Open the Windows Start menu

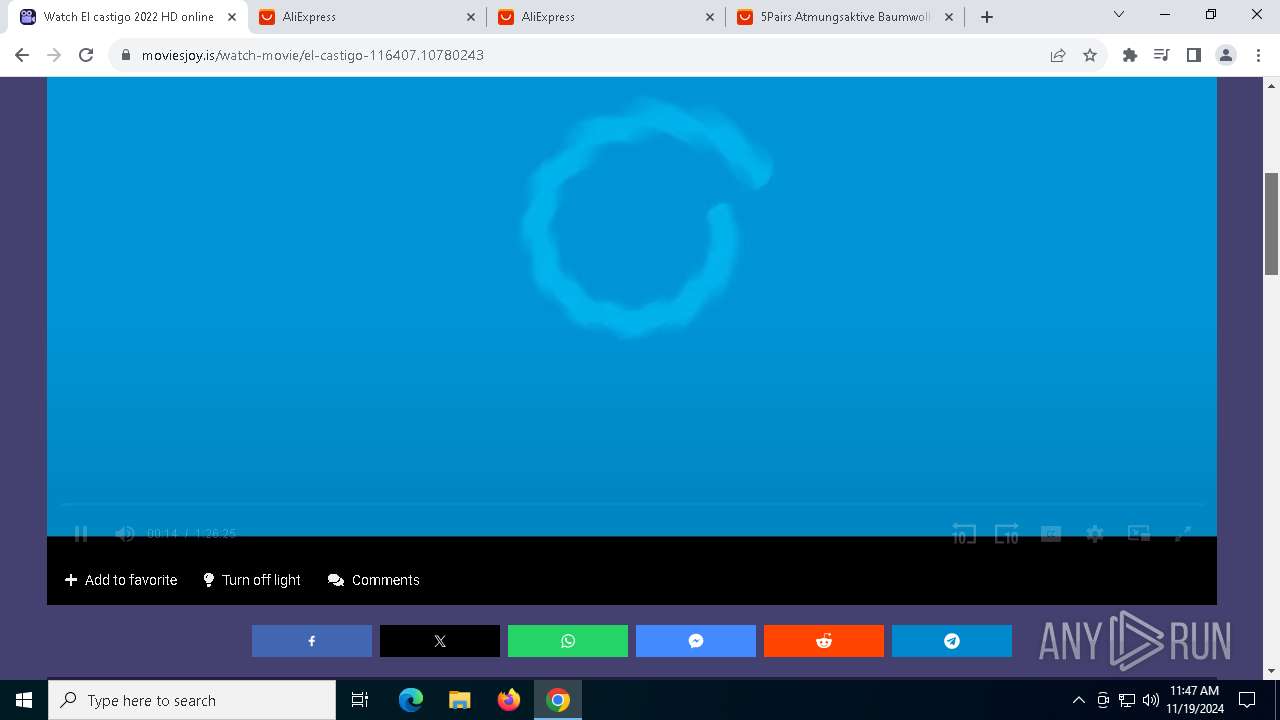[24, 700]
